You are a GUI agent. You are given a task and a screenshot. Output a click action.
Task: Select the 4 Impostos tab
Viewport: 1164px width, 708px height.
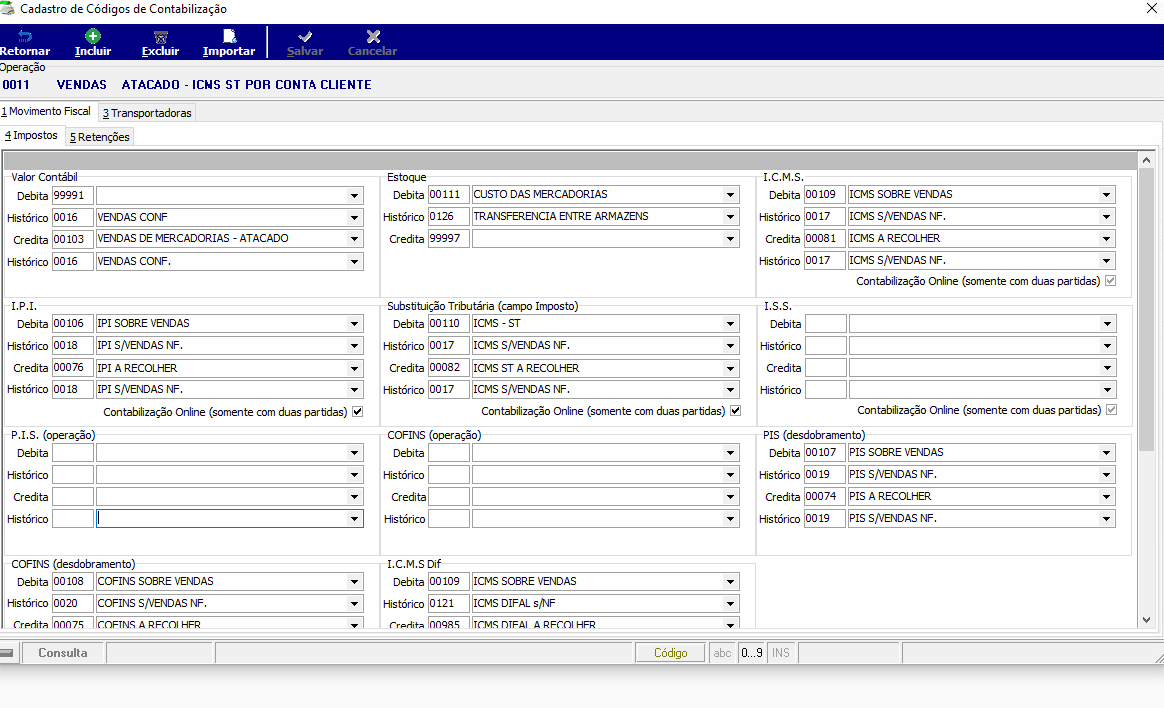pyautogui.click(x=31, y=135)
